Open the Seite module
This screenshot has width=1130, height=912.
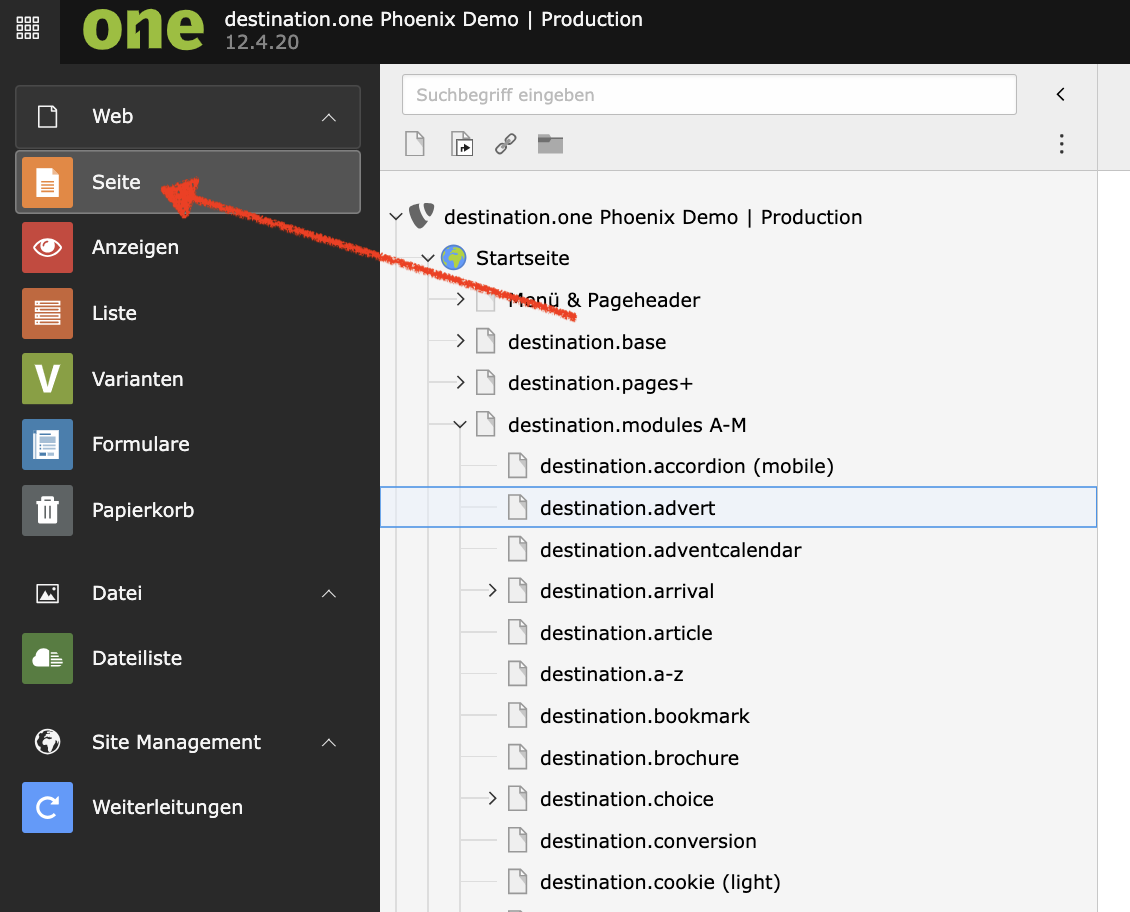pyautogui.click(x=187, y=182)
